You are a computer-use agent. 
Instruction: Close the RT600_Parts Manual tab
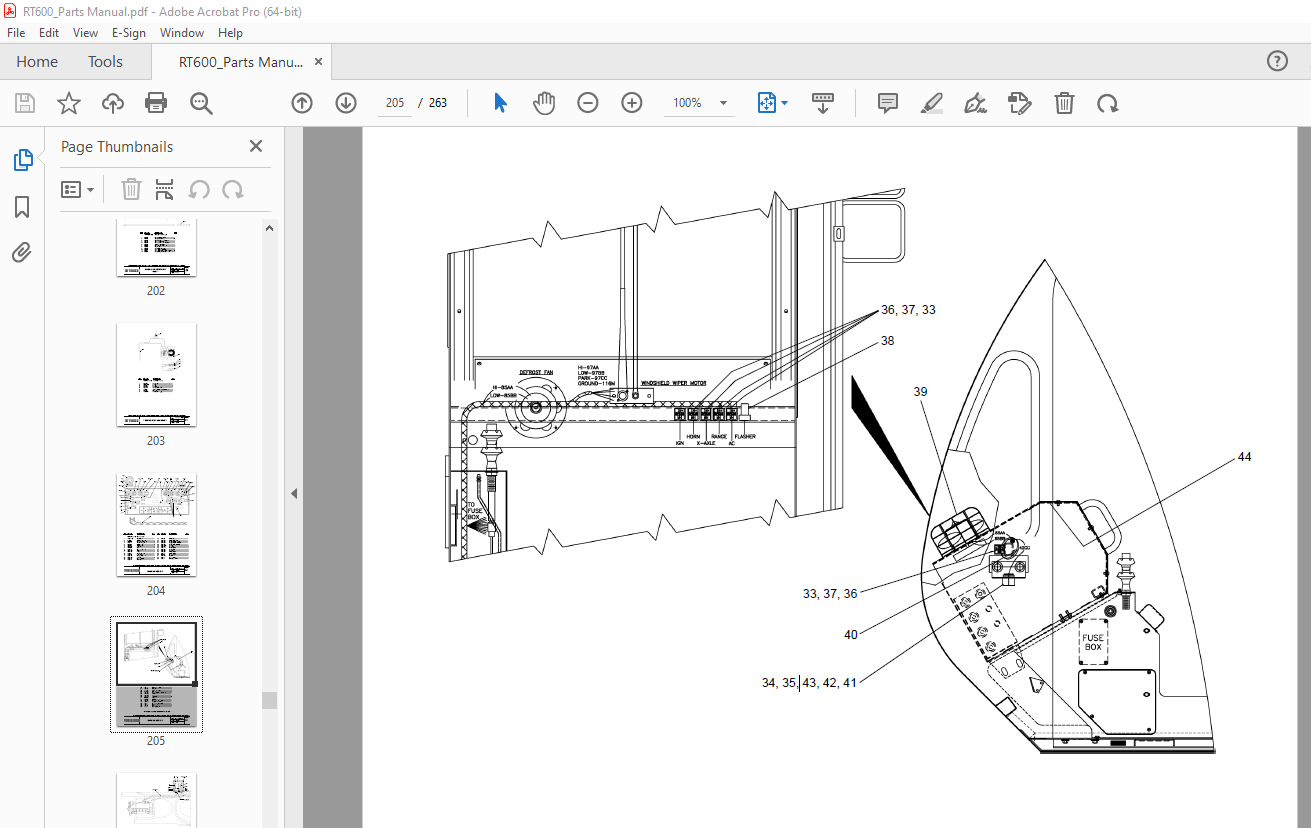[319, 62]
